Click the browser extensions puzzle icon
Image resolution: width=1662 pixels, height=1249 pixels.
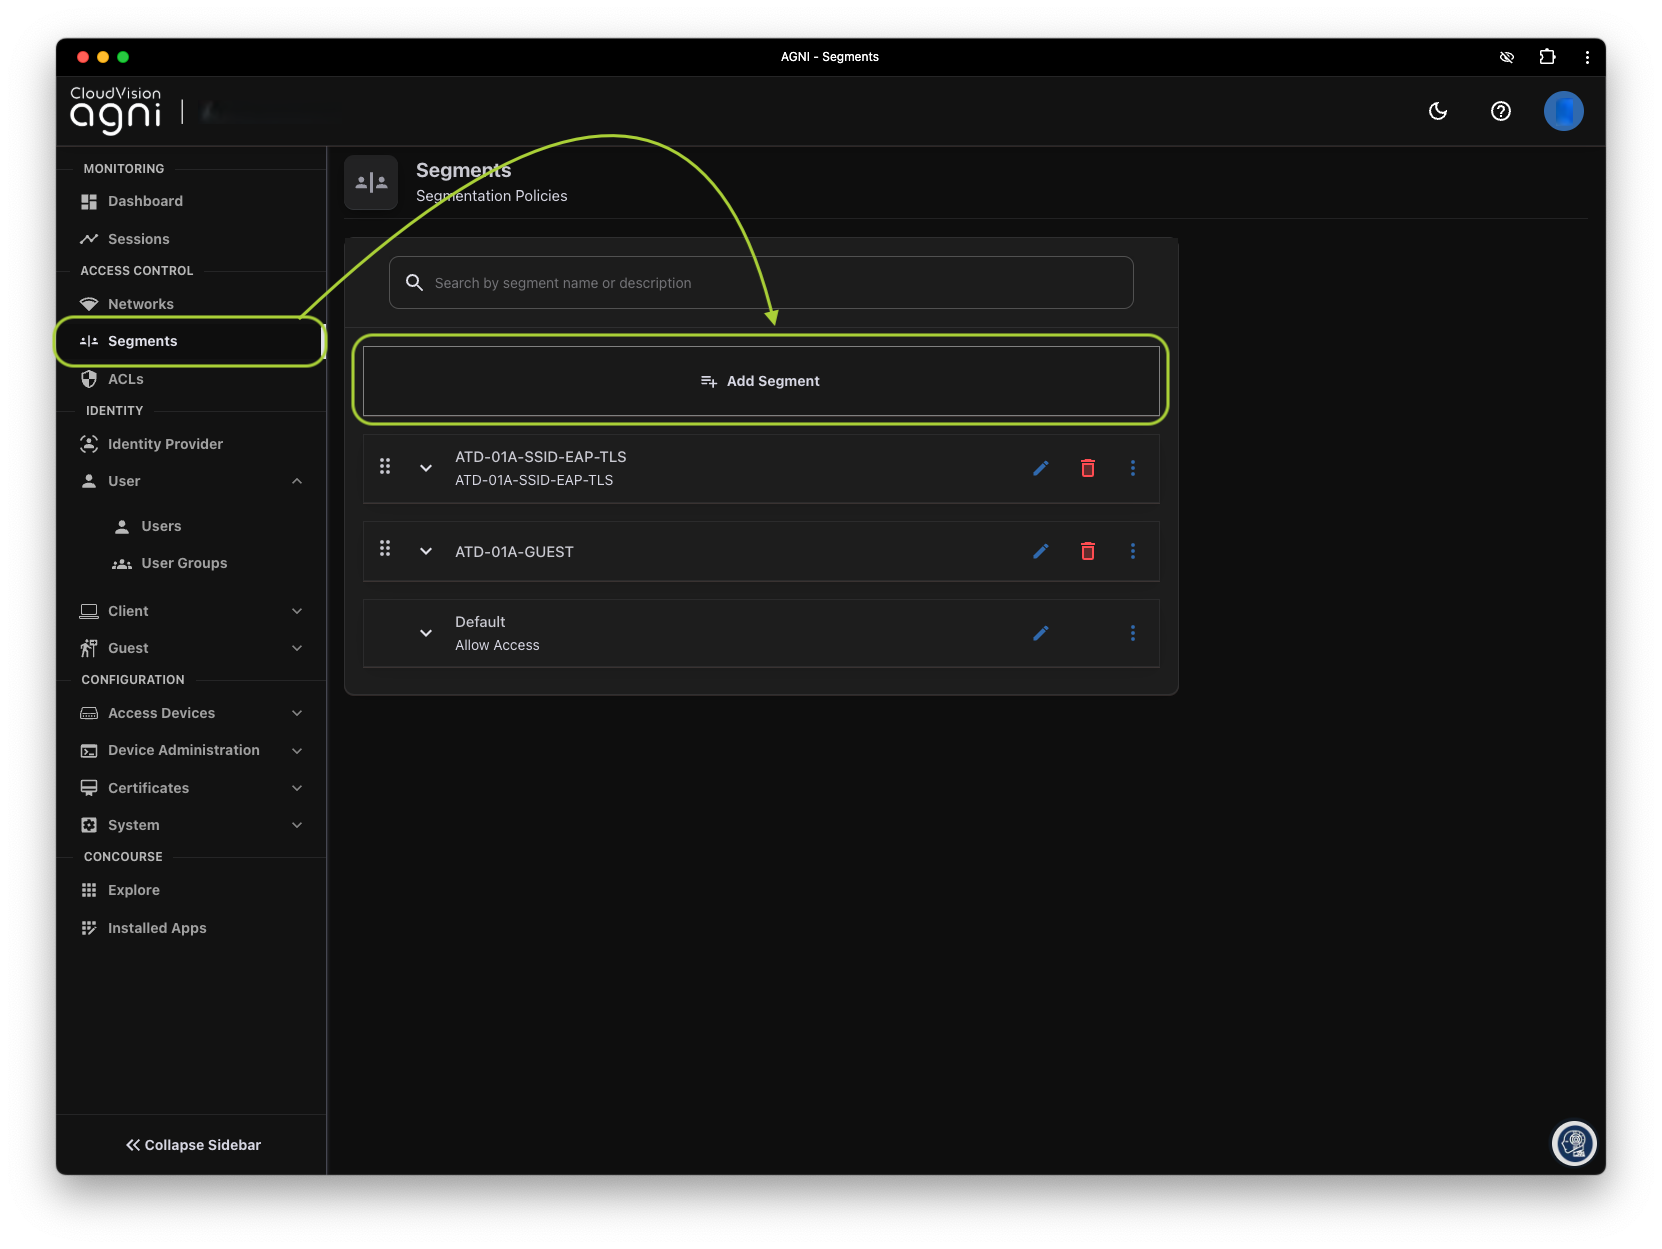click(x=1547, y=57)
